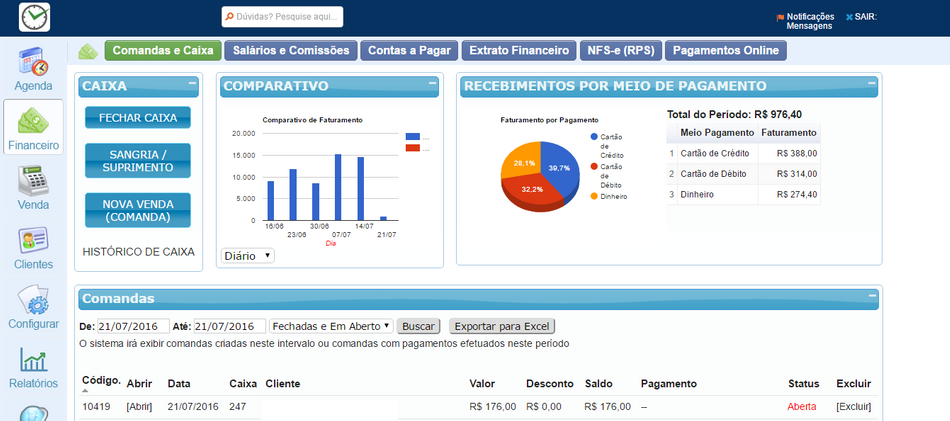Image resolution: width=950 pixels, height=421 pixels.
Task: Collapse the Recebimentos por Meio de Pagamento panel
Action: click(872, 86)
